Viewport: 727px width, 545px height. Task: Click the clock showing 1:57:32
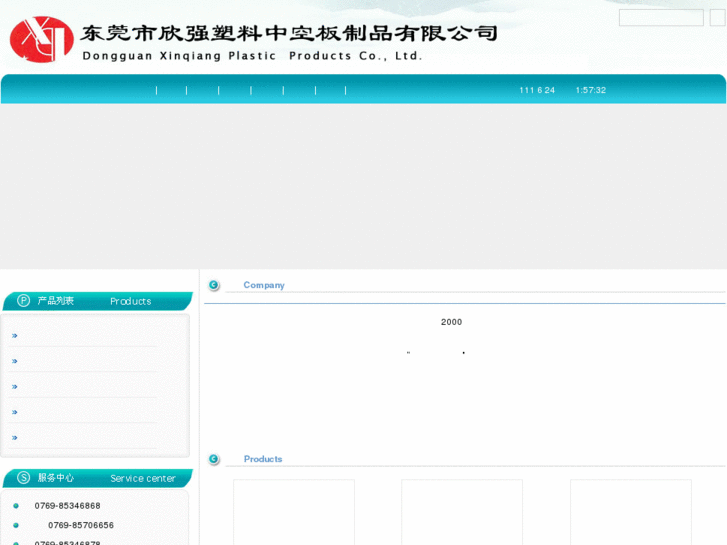coord(591,90)
